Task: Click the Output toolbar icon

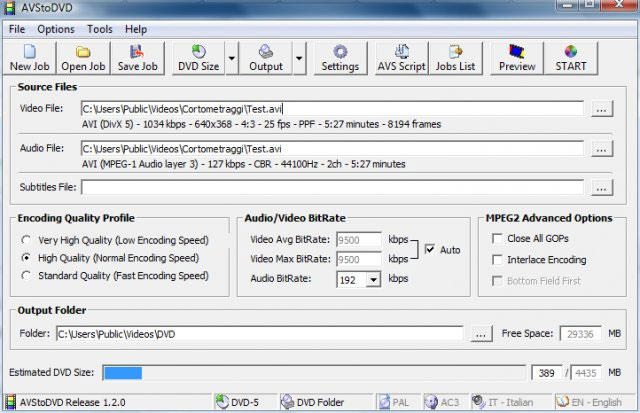Action: pyautogui.click(x=266, y=58)
